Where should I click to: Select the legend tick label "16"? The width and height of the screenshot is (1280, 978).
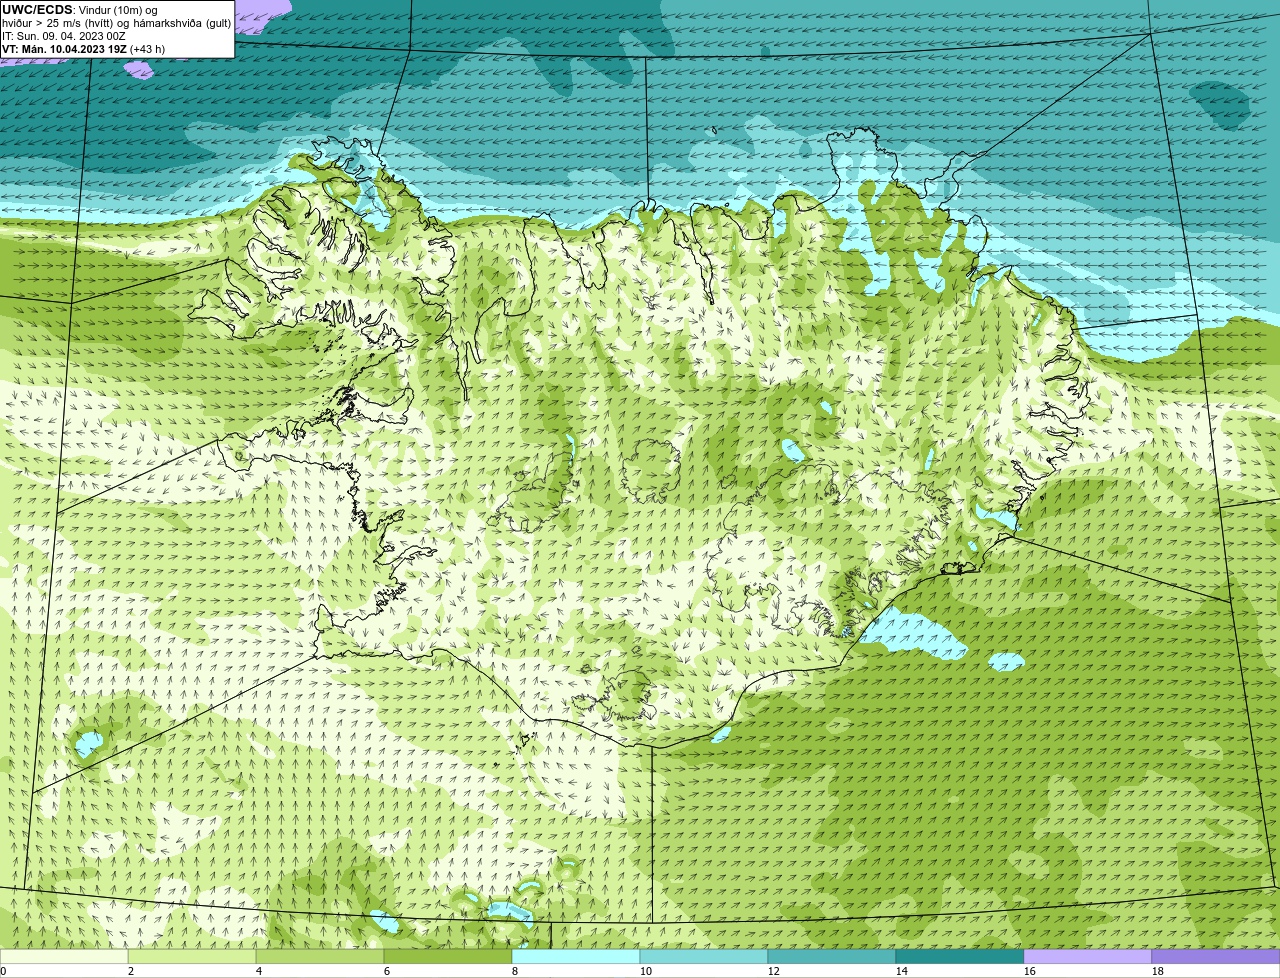pyautogui.click(x=1030, y=971)
